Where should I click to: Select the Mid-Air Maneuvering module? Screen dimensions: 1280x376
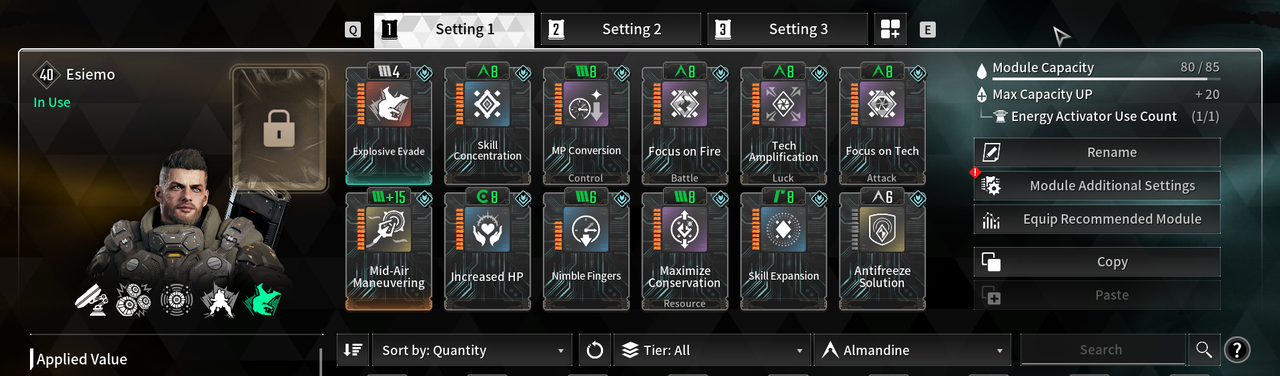(x=389, y=249)
